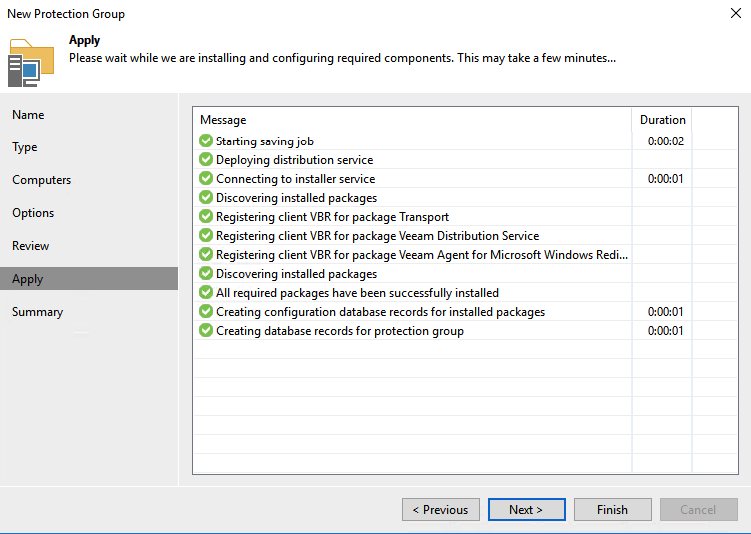Click check icon for Veeam Distribution Service row

[206, 236]
